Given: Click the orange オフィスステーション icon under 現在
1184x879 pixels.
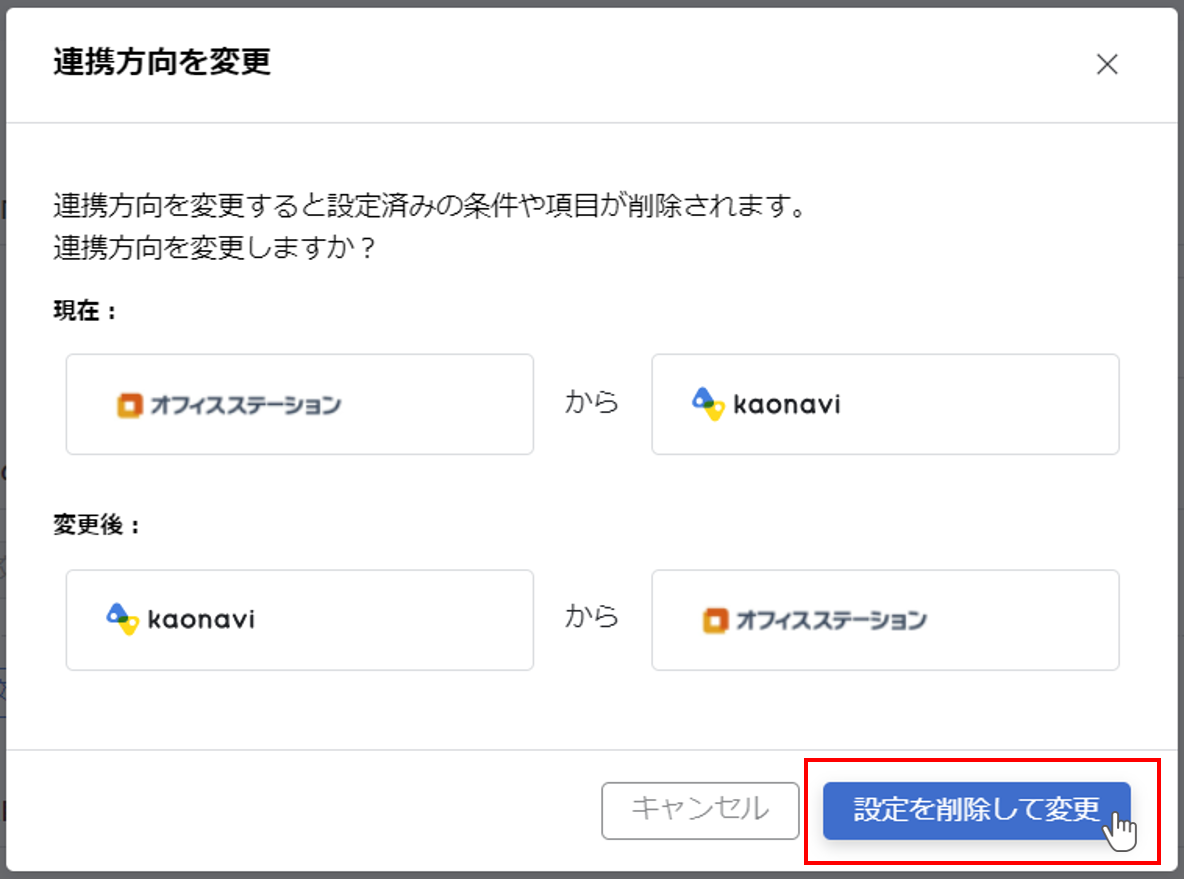Looking at the screenshot, I should click(130, 405).
